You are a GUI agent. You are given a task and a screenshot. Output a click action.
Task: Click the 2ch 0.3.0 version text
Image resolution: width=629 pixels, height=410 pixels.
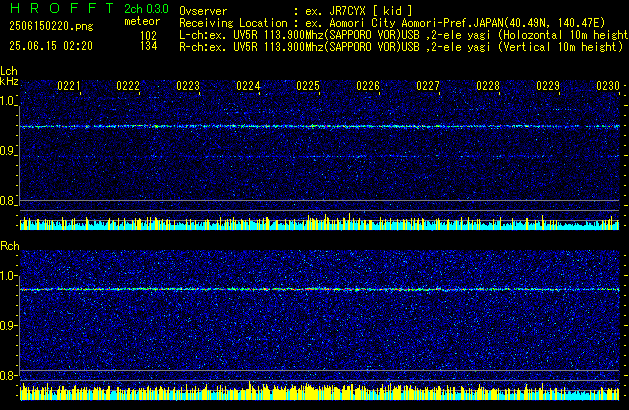tap(146, 9)
